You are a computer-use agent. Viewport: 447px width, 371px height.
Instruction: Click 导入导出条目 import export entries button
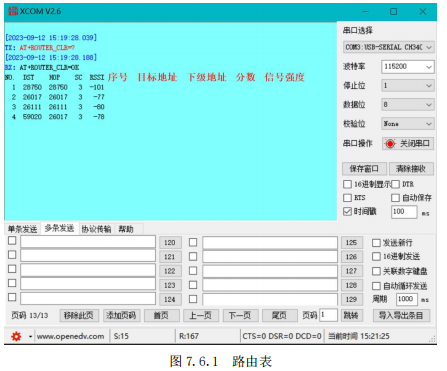[x=401, y=315]
